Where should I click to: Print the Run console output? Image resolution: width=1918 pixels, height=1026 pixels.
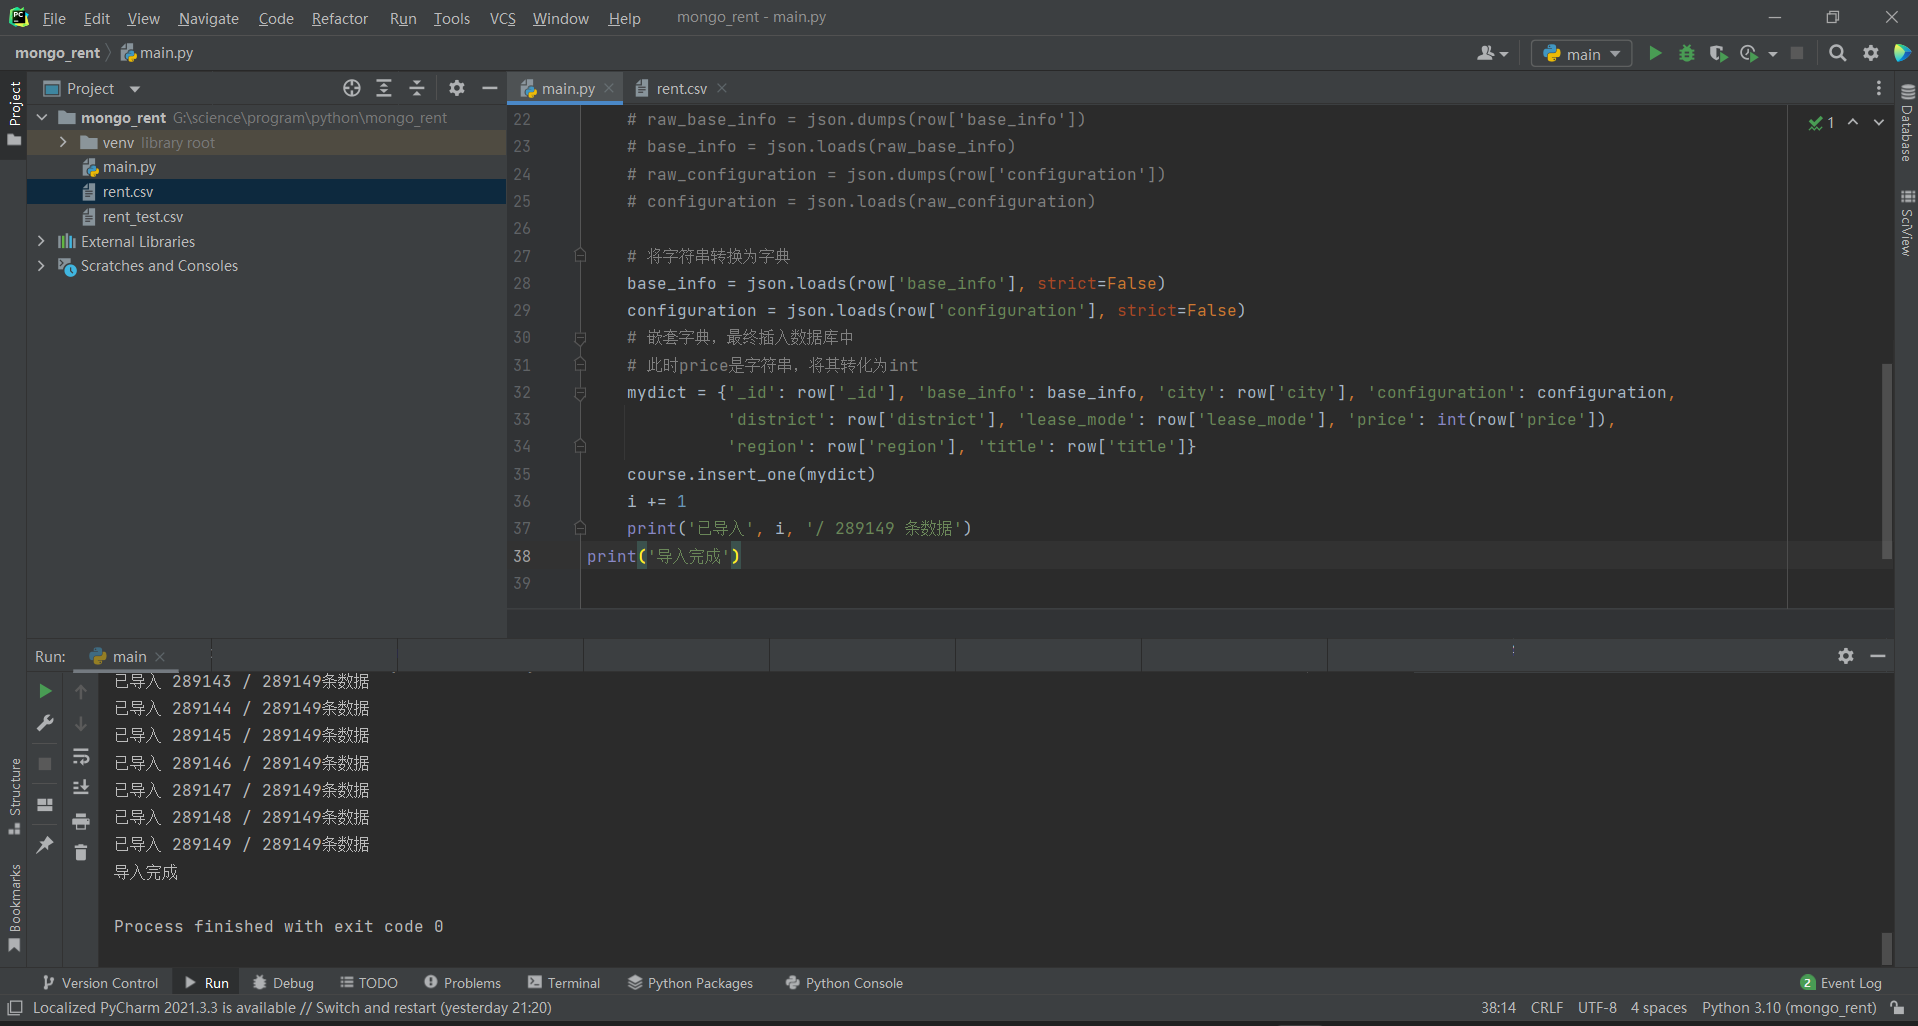coord(81,821)
